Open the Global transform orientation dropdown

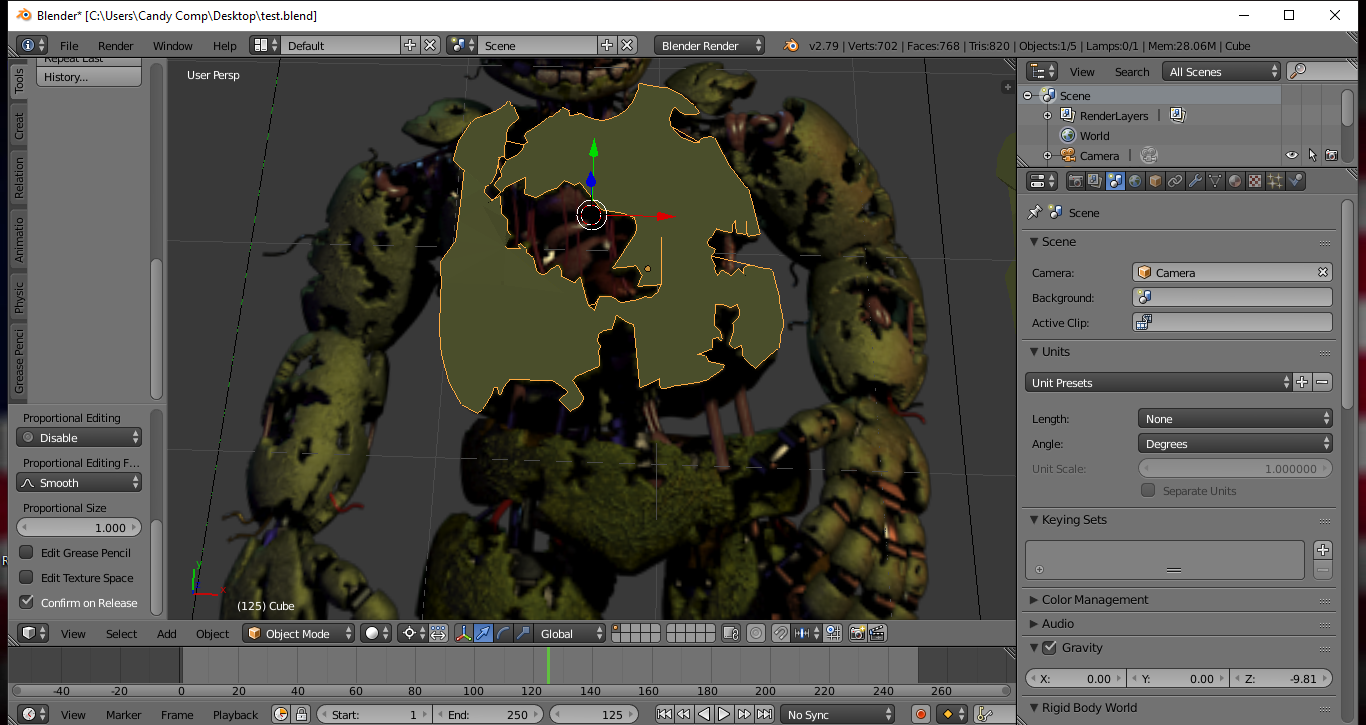(570, 633)
